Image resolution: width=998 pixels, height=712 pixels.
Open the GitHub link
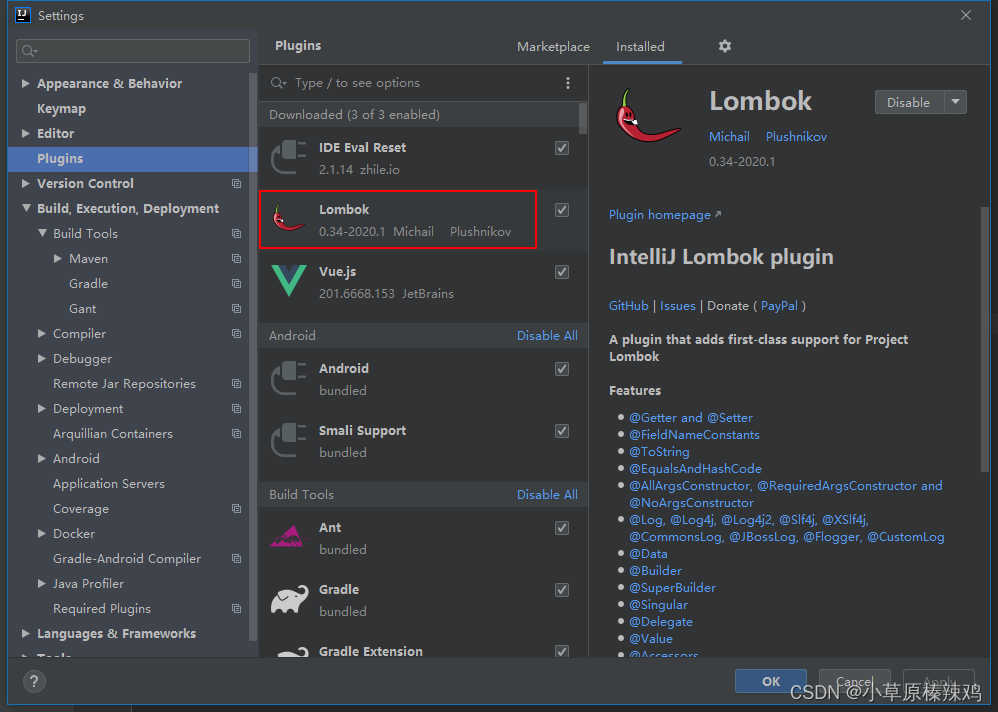tap(628, 306)
